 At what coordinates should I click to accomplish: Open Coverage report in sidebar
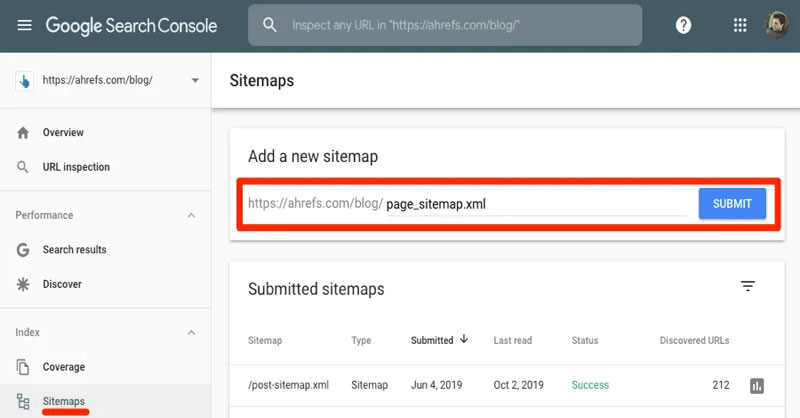pyautogui.click(x=64, y=367)
